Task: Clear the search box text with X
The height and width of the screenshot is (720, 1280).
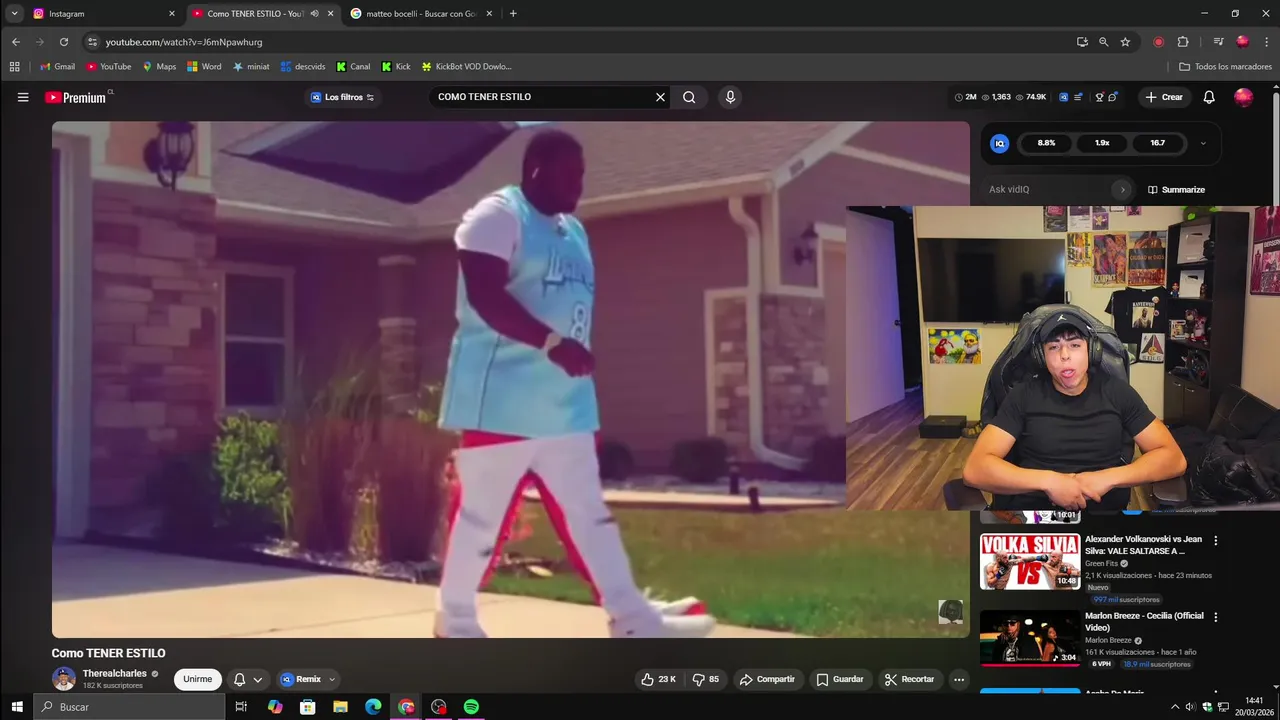Action: [660, 97]
